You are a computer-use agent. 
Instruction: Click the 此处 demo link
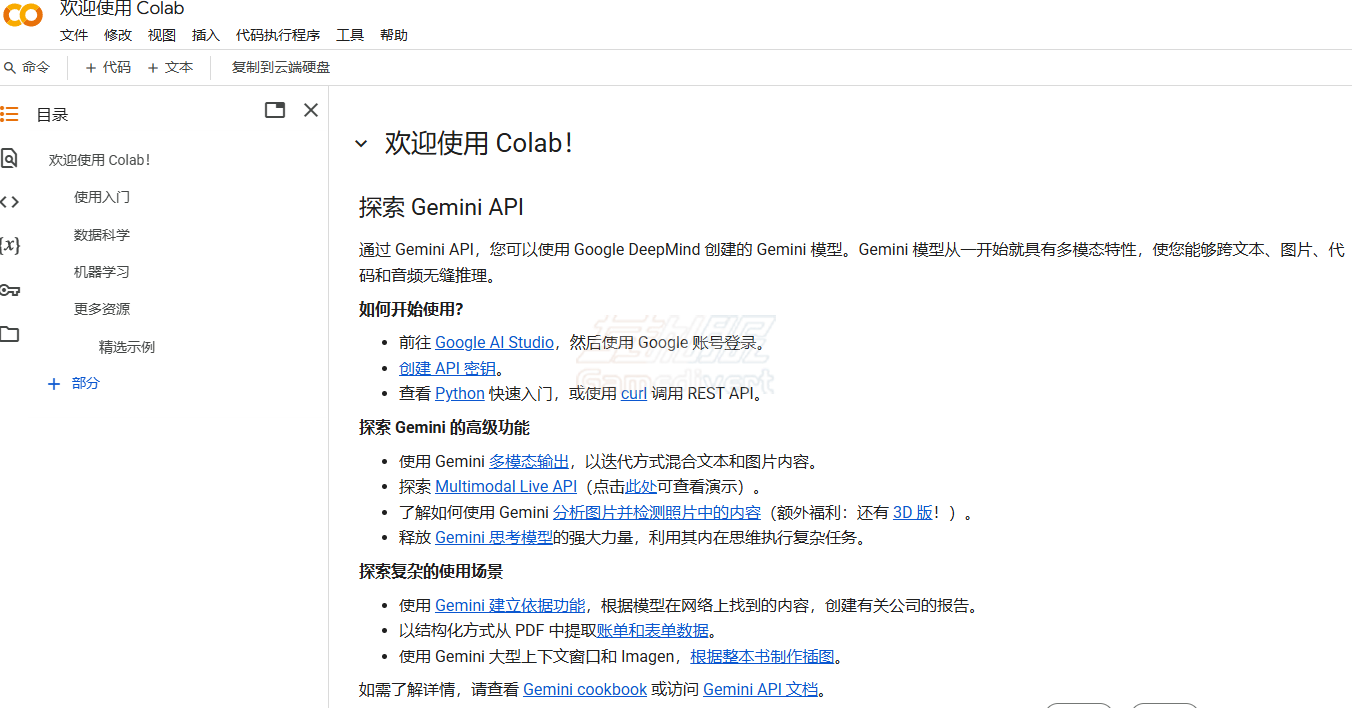641,486
